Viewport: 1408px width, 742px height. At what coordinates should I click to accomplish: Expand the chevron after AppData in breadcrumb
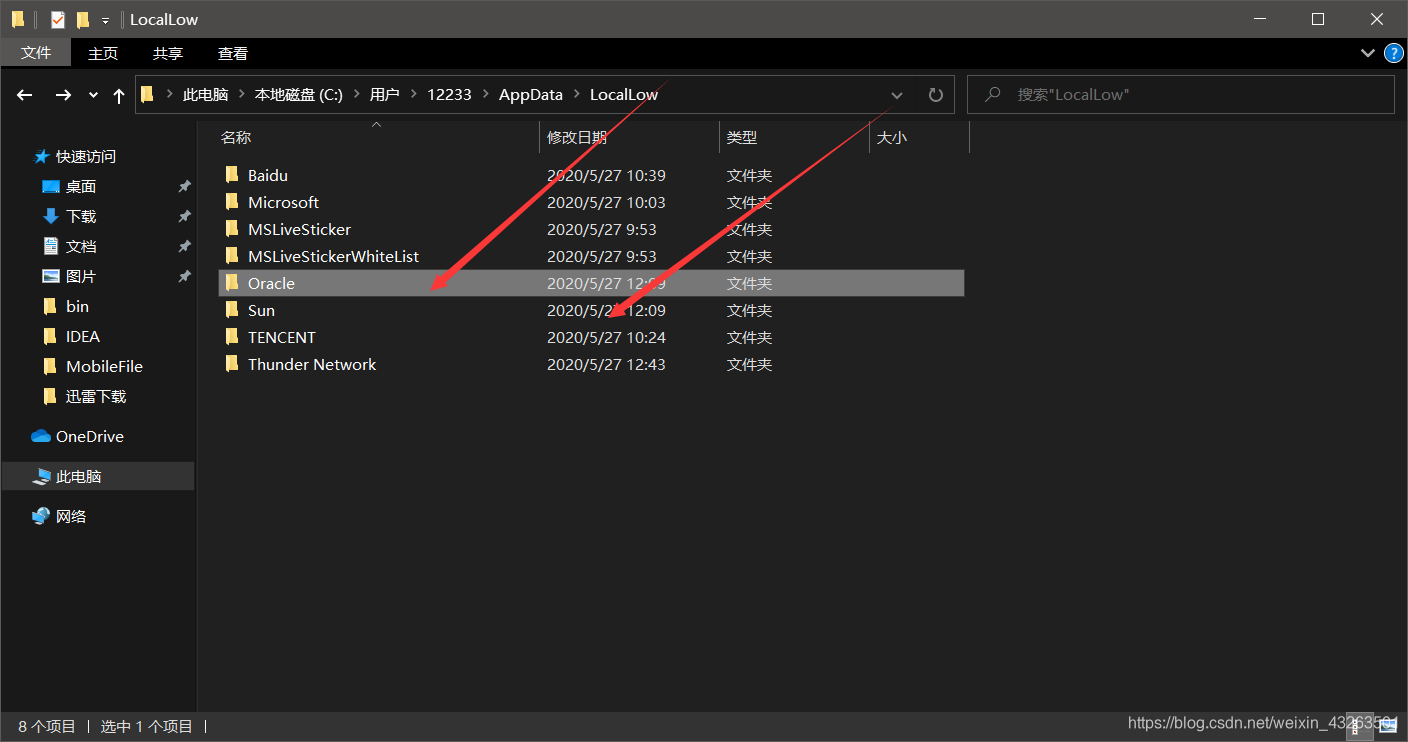tap(577, 95)
